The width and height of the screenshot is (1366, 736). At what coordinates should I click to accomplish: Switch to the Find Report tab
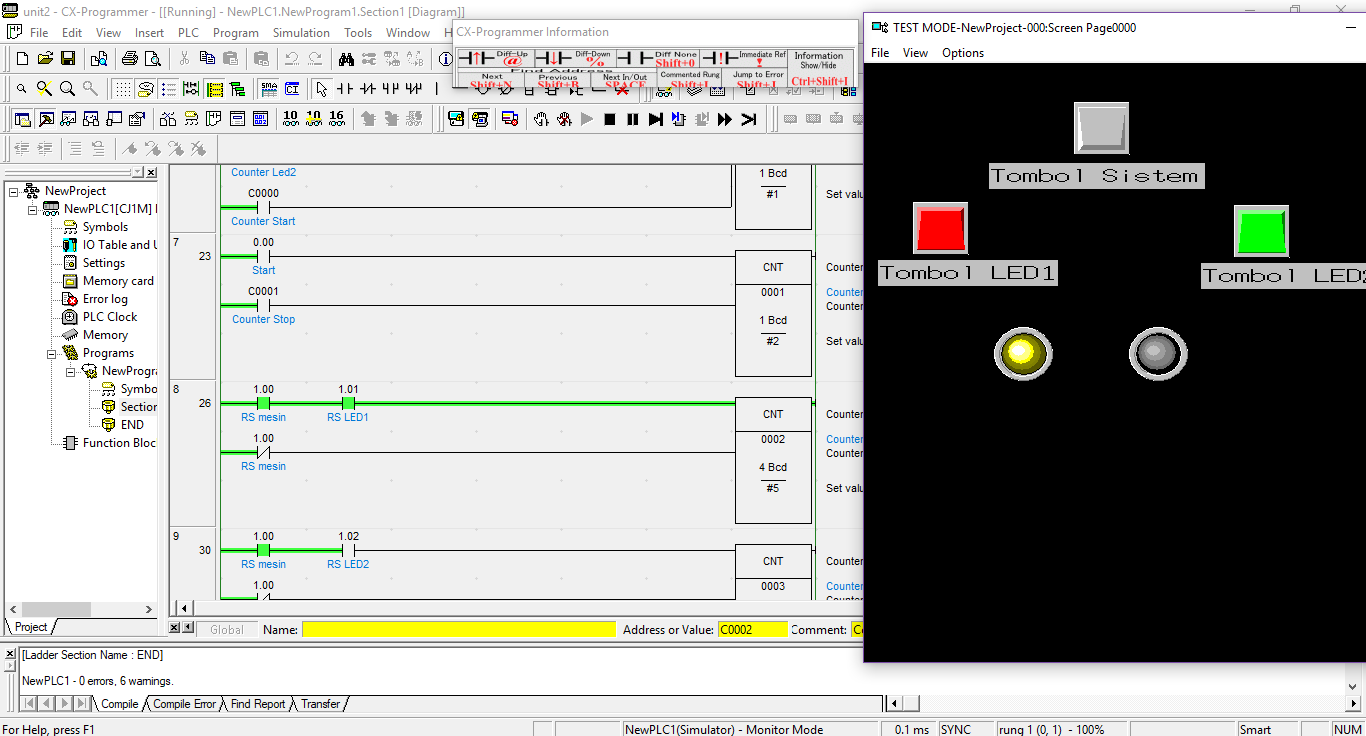point(258,704)
